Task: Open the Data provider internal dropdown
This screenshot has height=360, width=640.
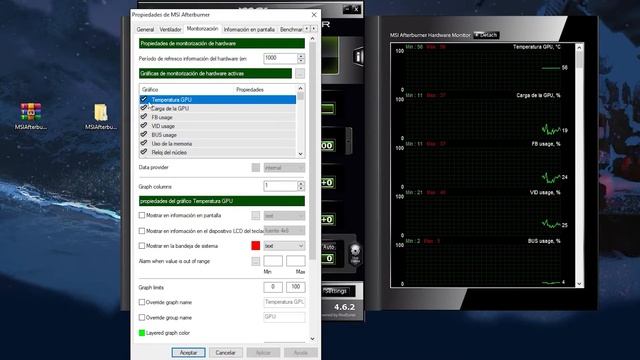Action: point(284,167)
